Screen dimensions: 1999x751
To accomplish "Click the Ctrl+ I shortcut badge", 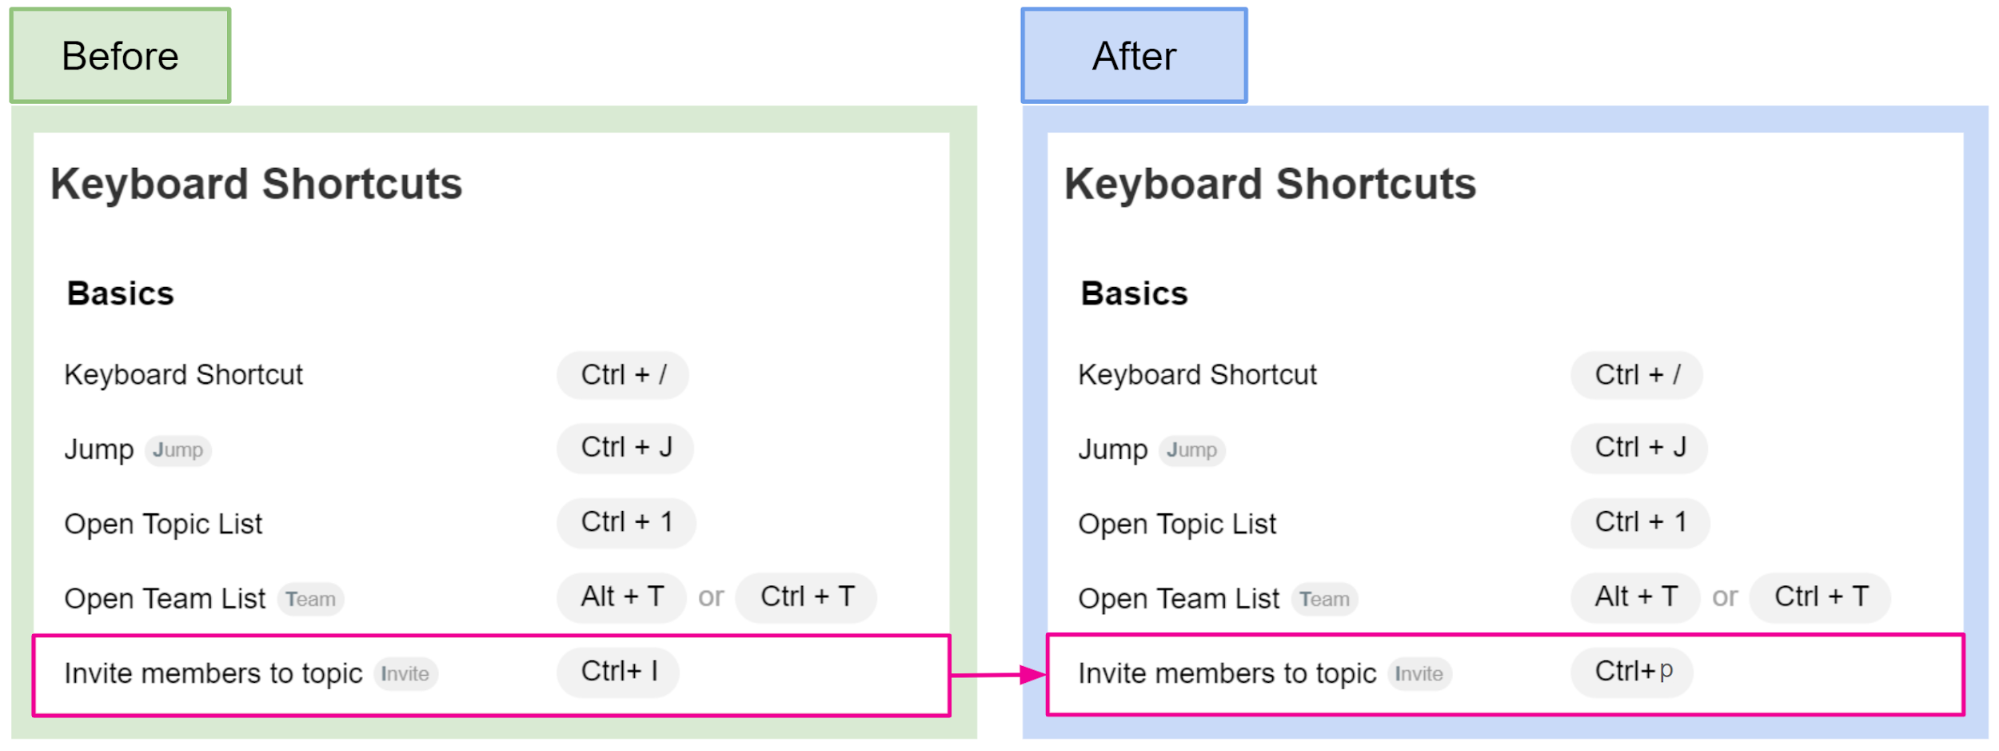I will click(619, 671).
